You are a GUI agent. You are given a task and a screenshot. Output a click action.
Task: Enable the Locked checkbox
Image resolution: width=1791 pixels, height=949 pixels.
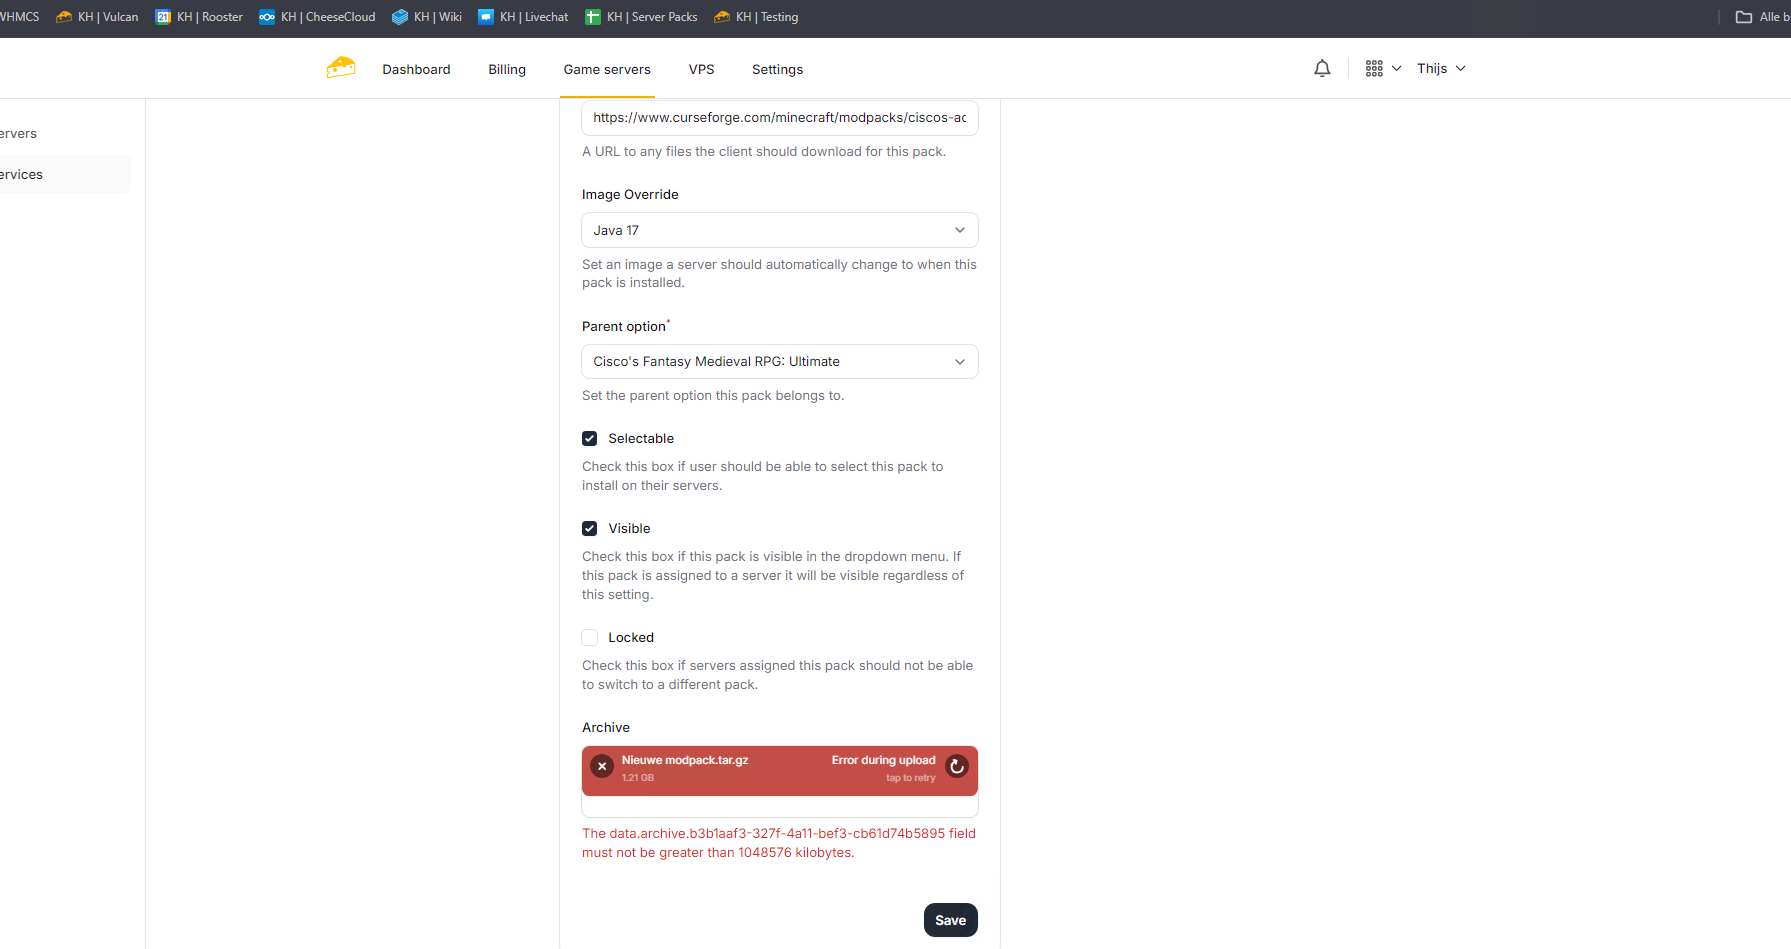coord(590,638)
